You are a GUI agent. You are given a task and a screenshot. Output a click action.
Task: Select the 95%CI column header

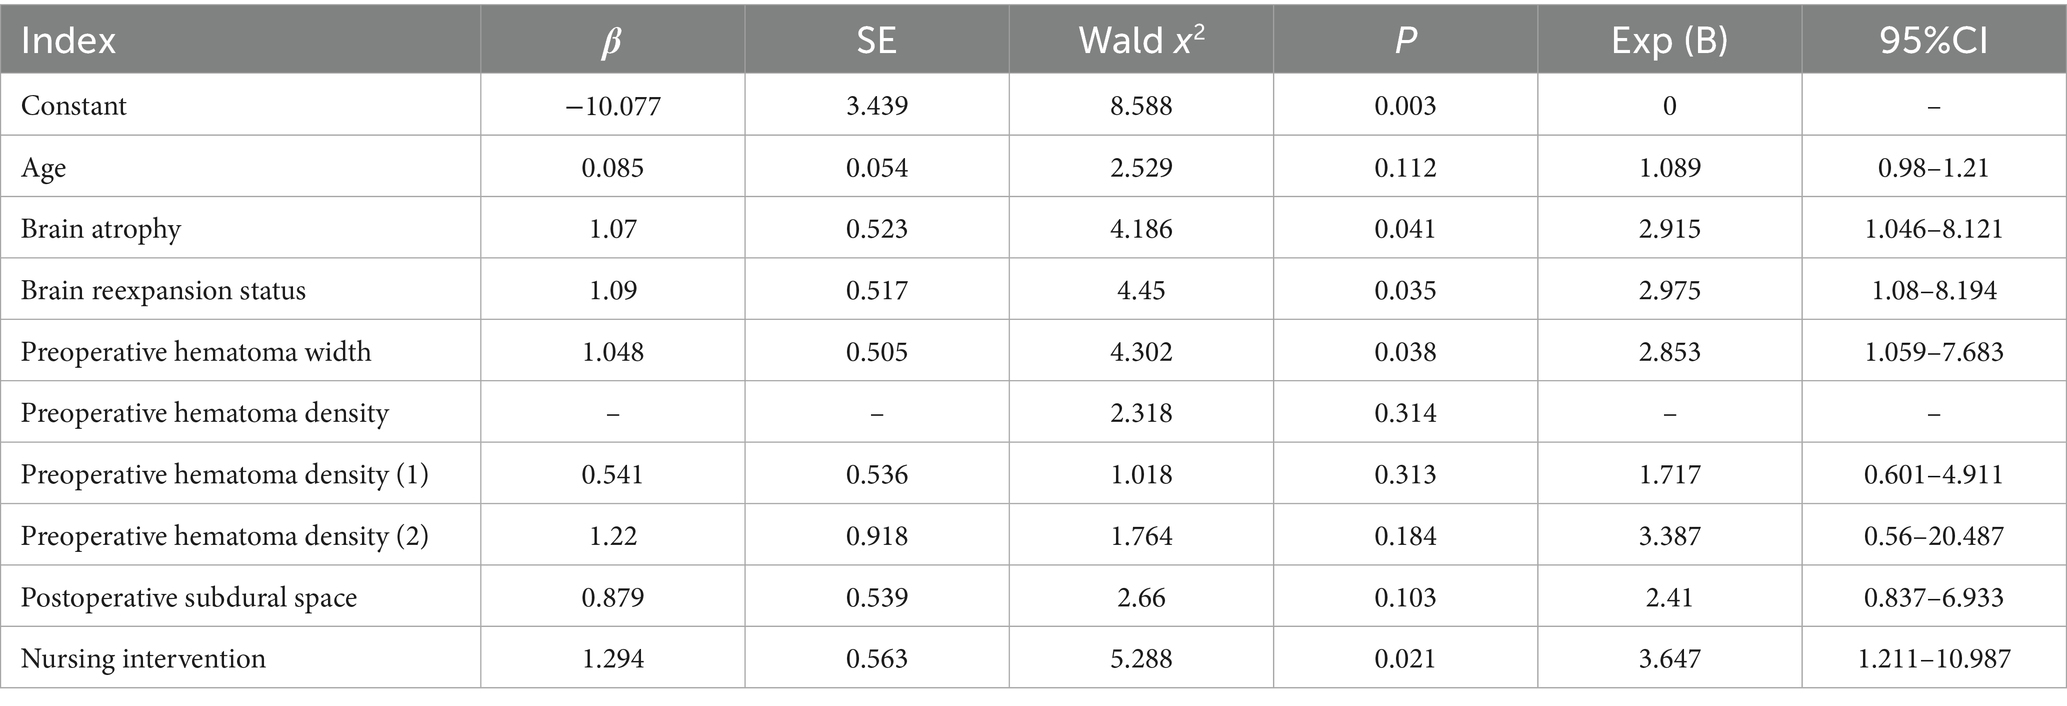point(1933,41)
